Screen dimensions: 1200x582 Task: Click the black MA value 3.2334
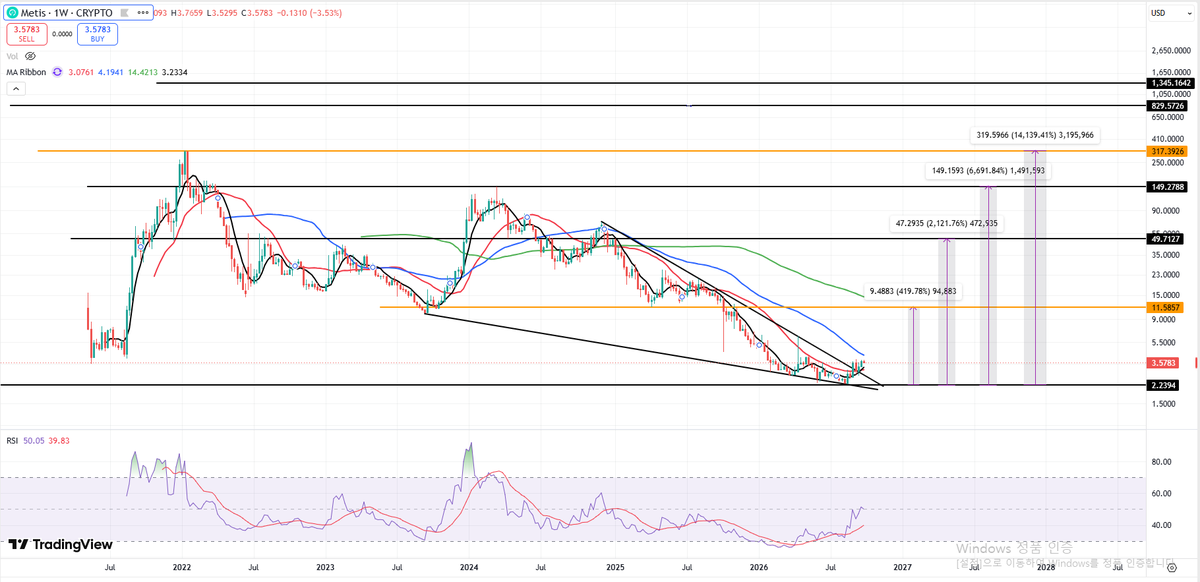175,72
